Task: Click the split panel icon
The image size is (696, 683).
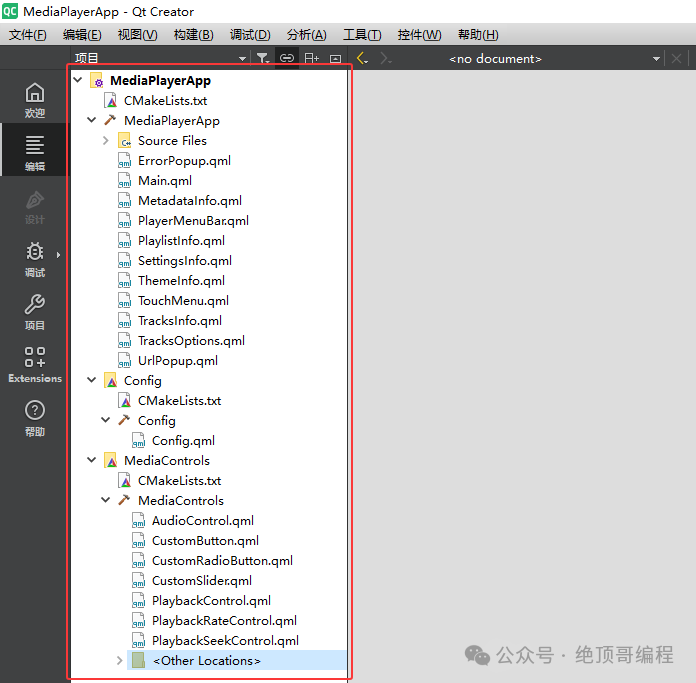Action: coord(312,58)
